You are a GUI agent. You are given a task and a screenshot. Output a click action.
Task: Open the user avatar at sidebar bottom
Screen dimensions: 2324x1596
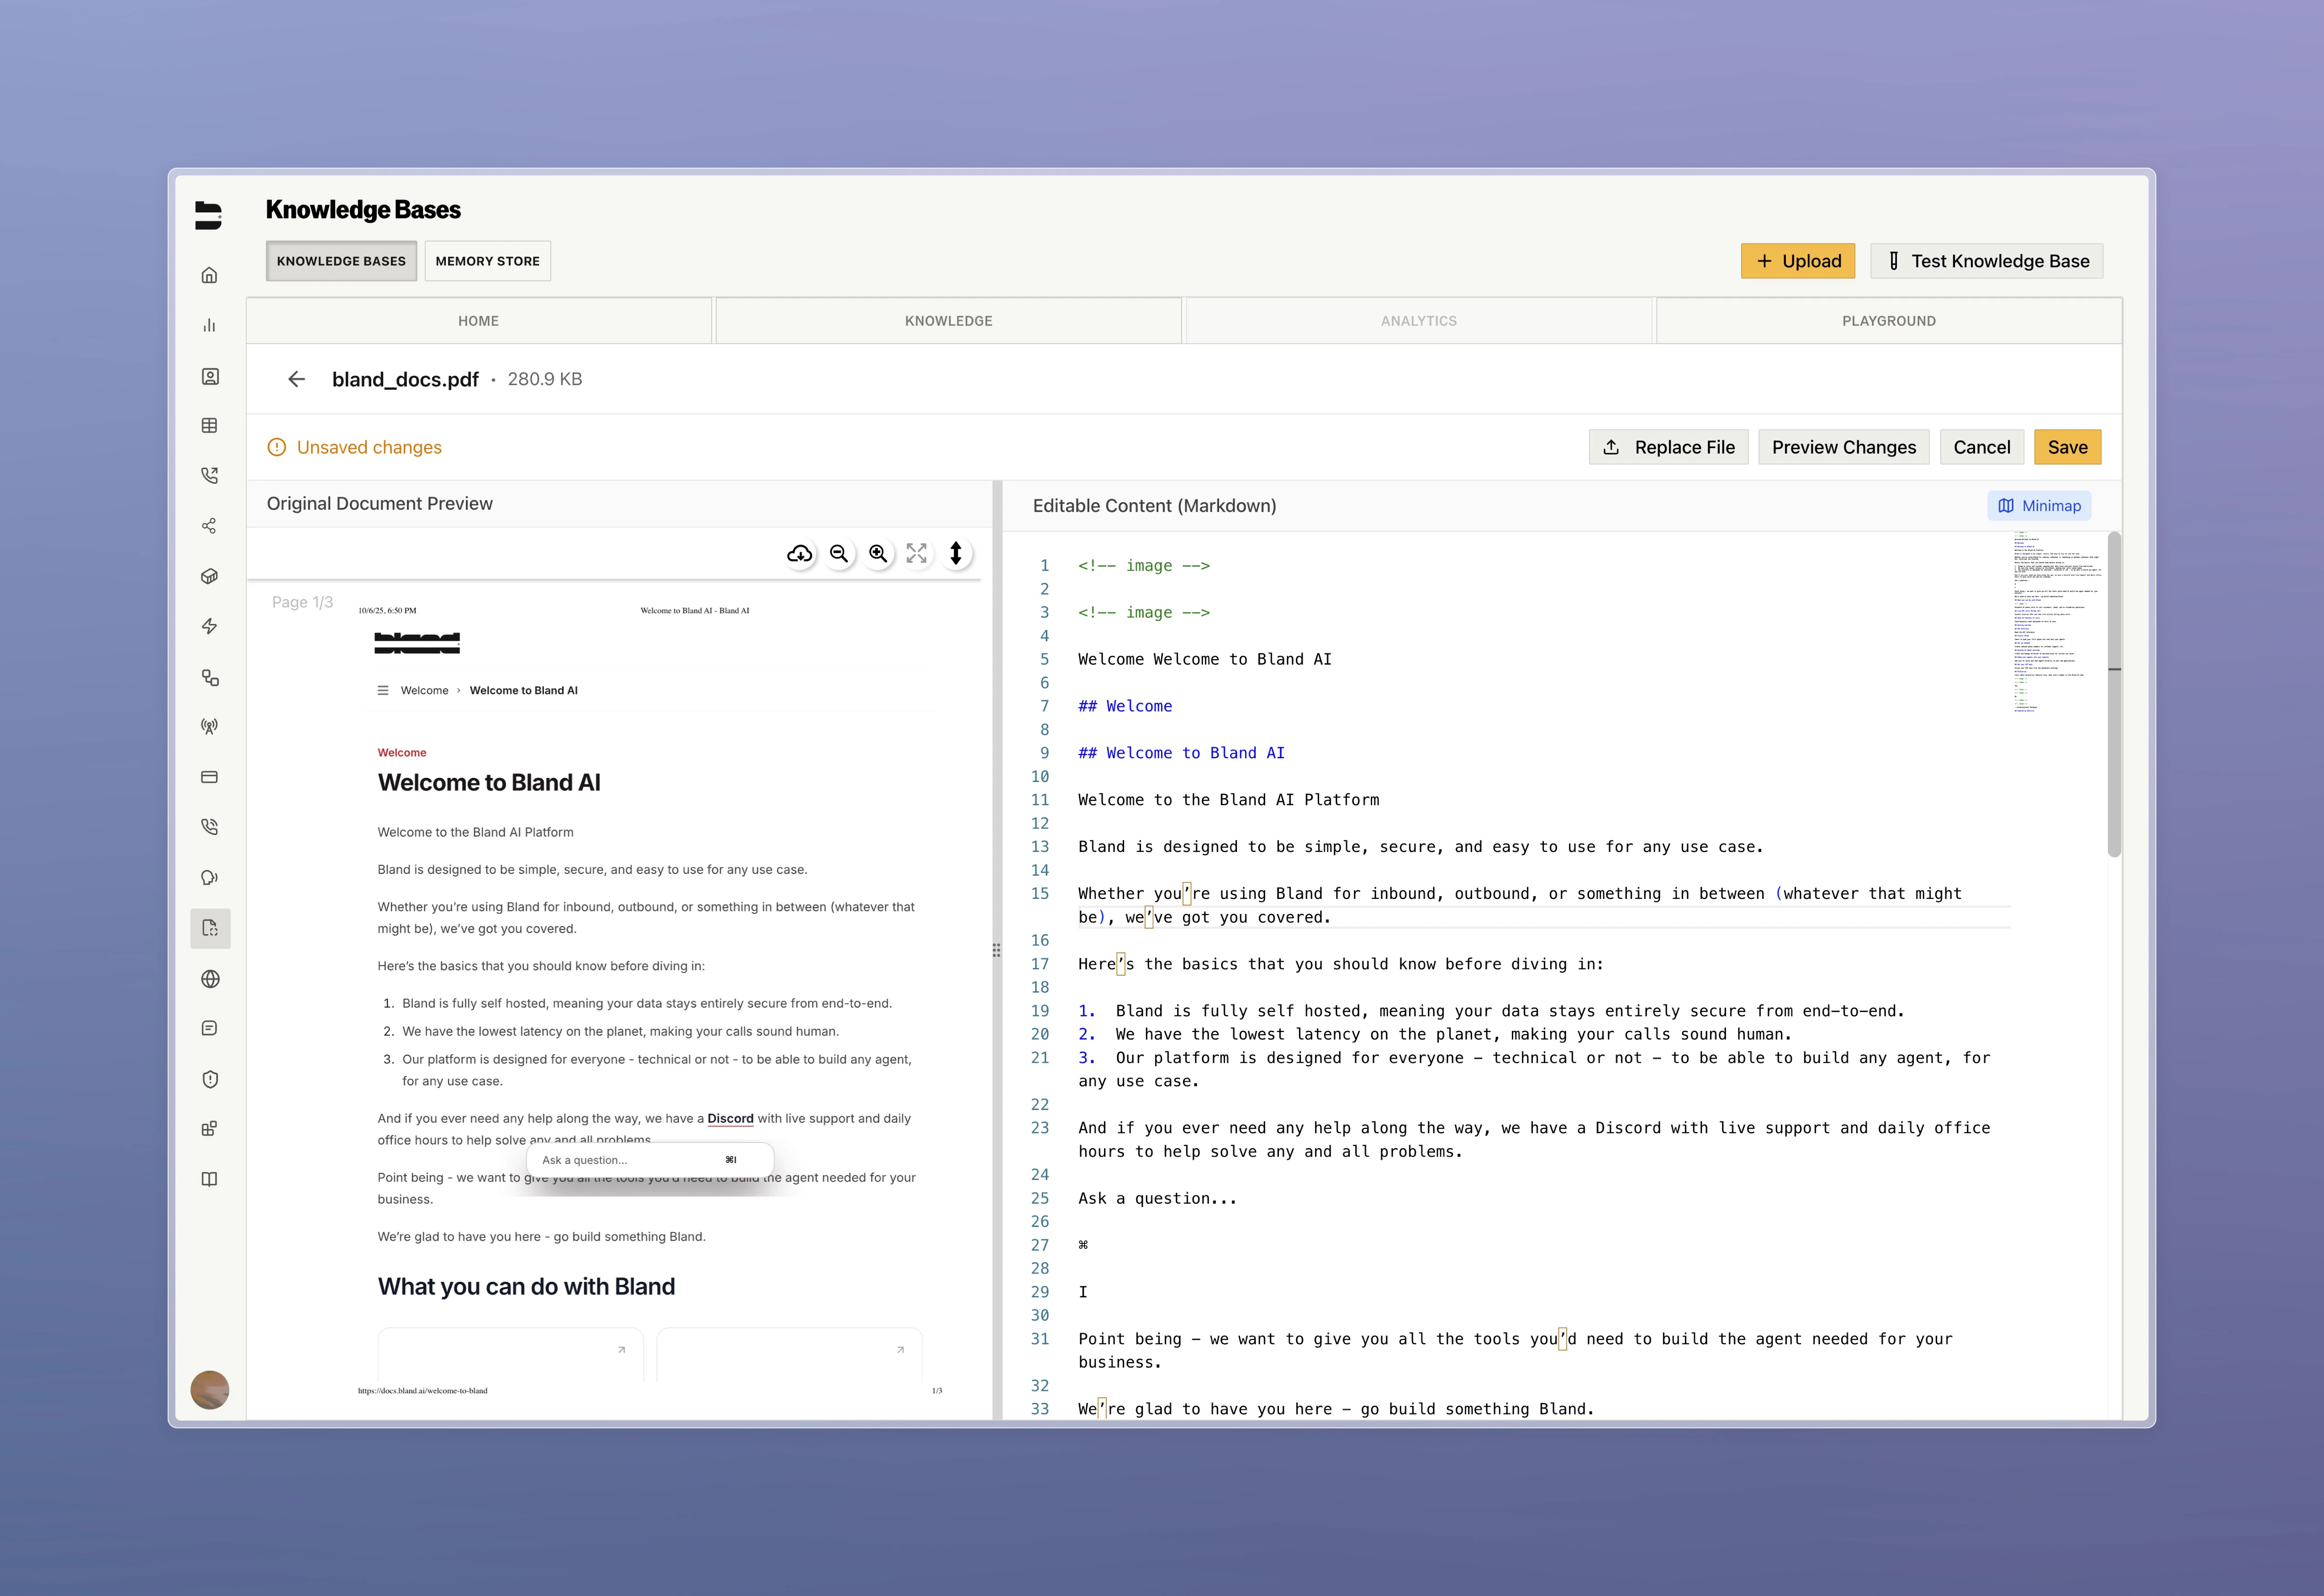click(x=210, y=1389)
